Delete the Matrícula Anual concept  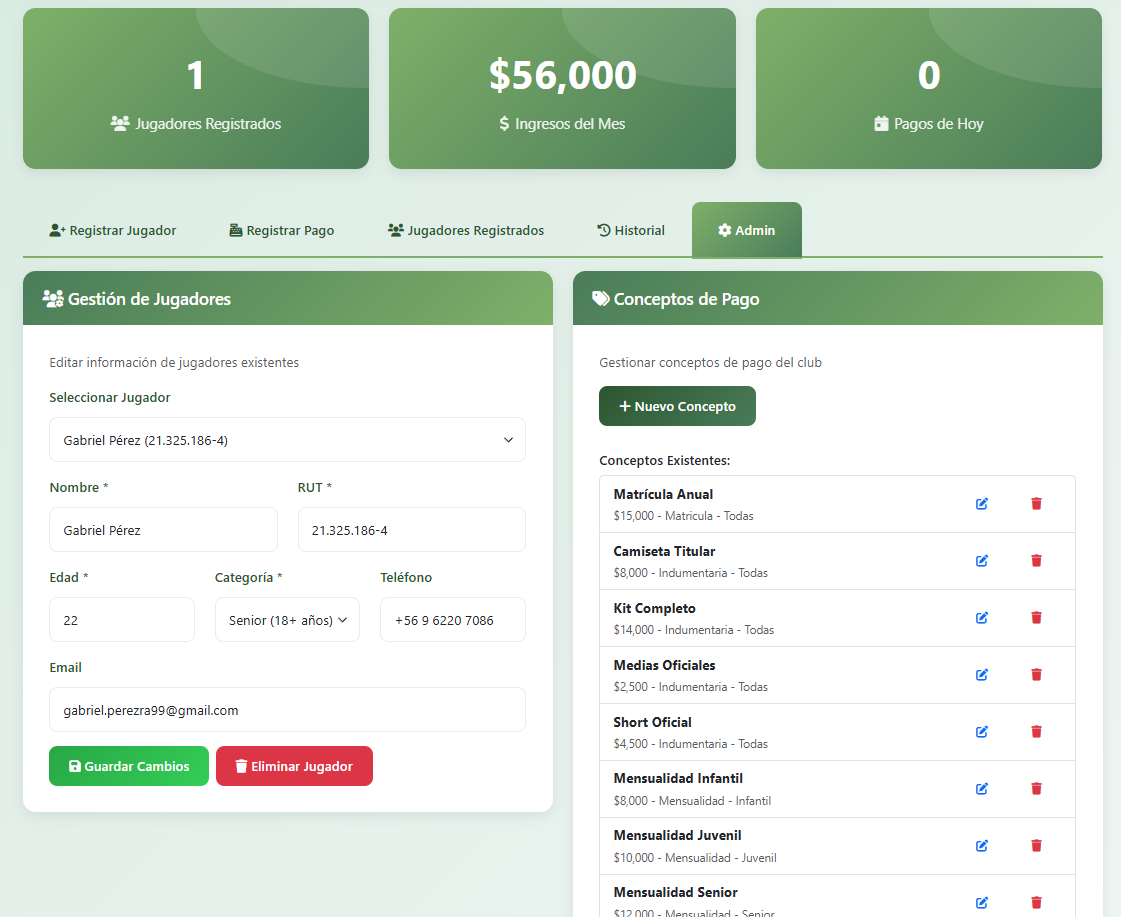pos(1036,504)
